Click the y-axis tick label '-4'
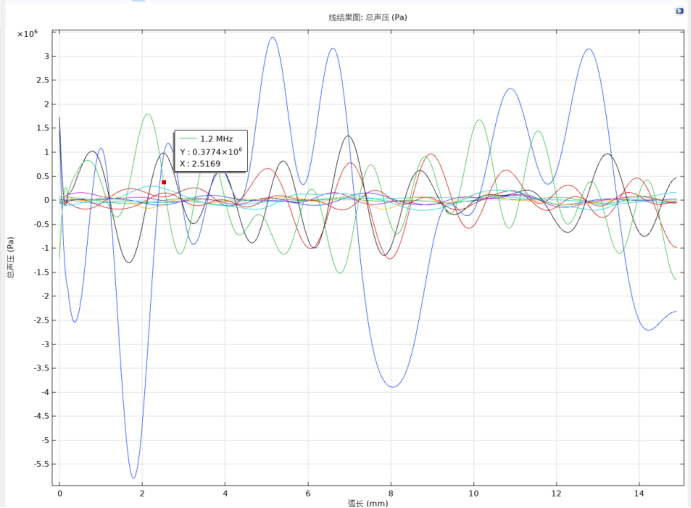This screenshot has width=691, height=508. coord(45,392)
